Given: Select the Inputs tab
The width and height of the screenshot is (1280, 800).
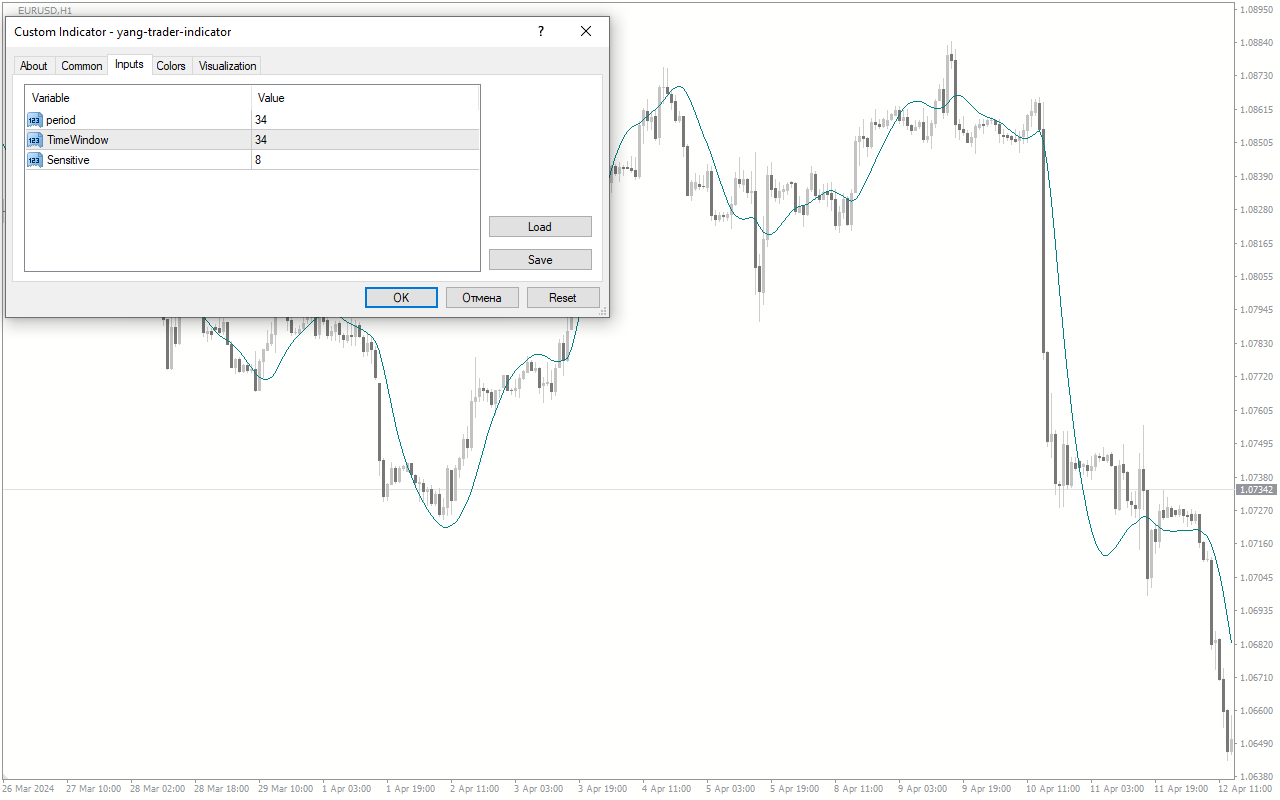Looking at the screenshot, I should click(x=129, y=64).
